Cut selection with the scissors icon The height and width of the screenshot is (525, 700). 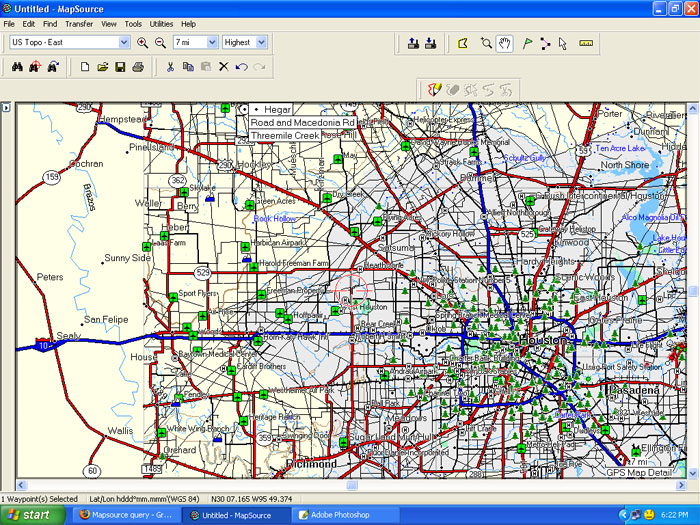(x=170, y=67)
